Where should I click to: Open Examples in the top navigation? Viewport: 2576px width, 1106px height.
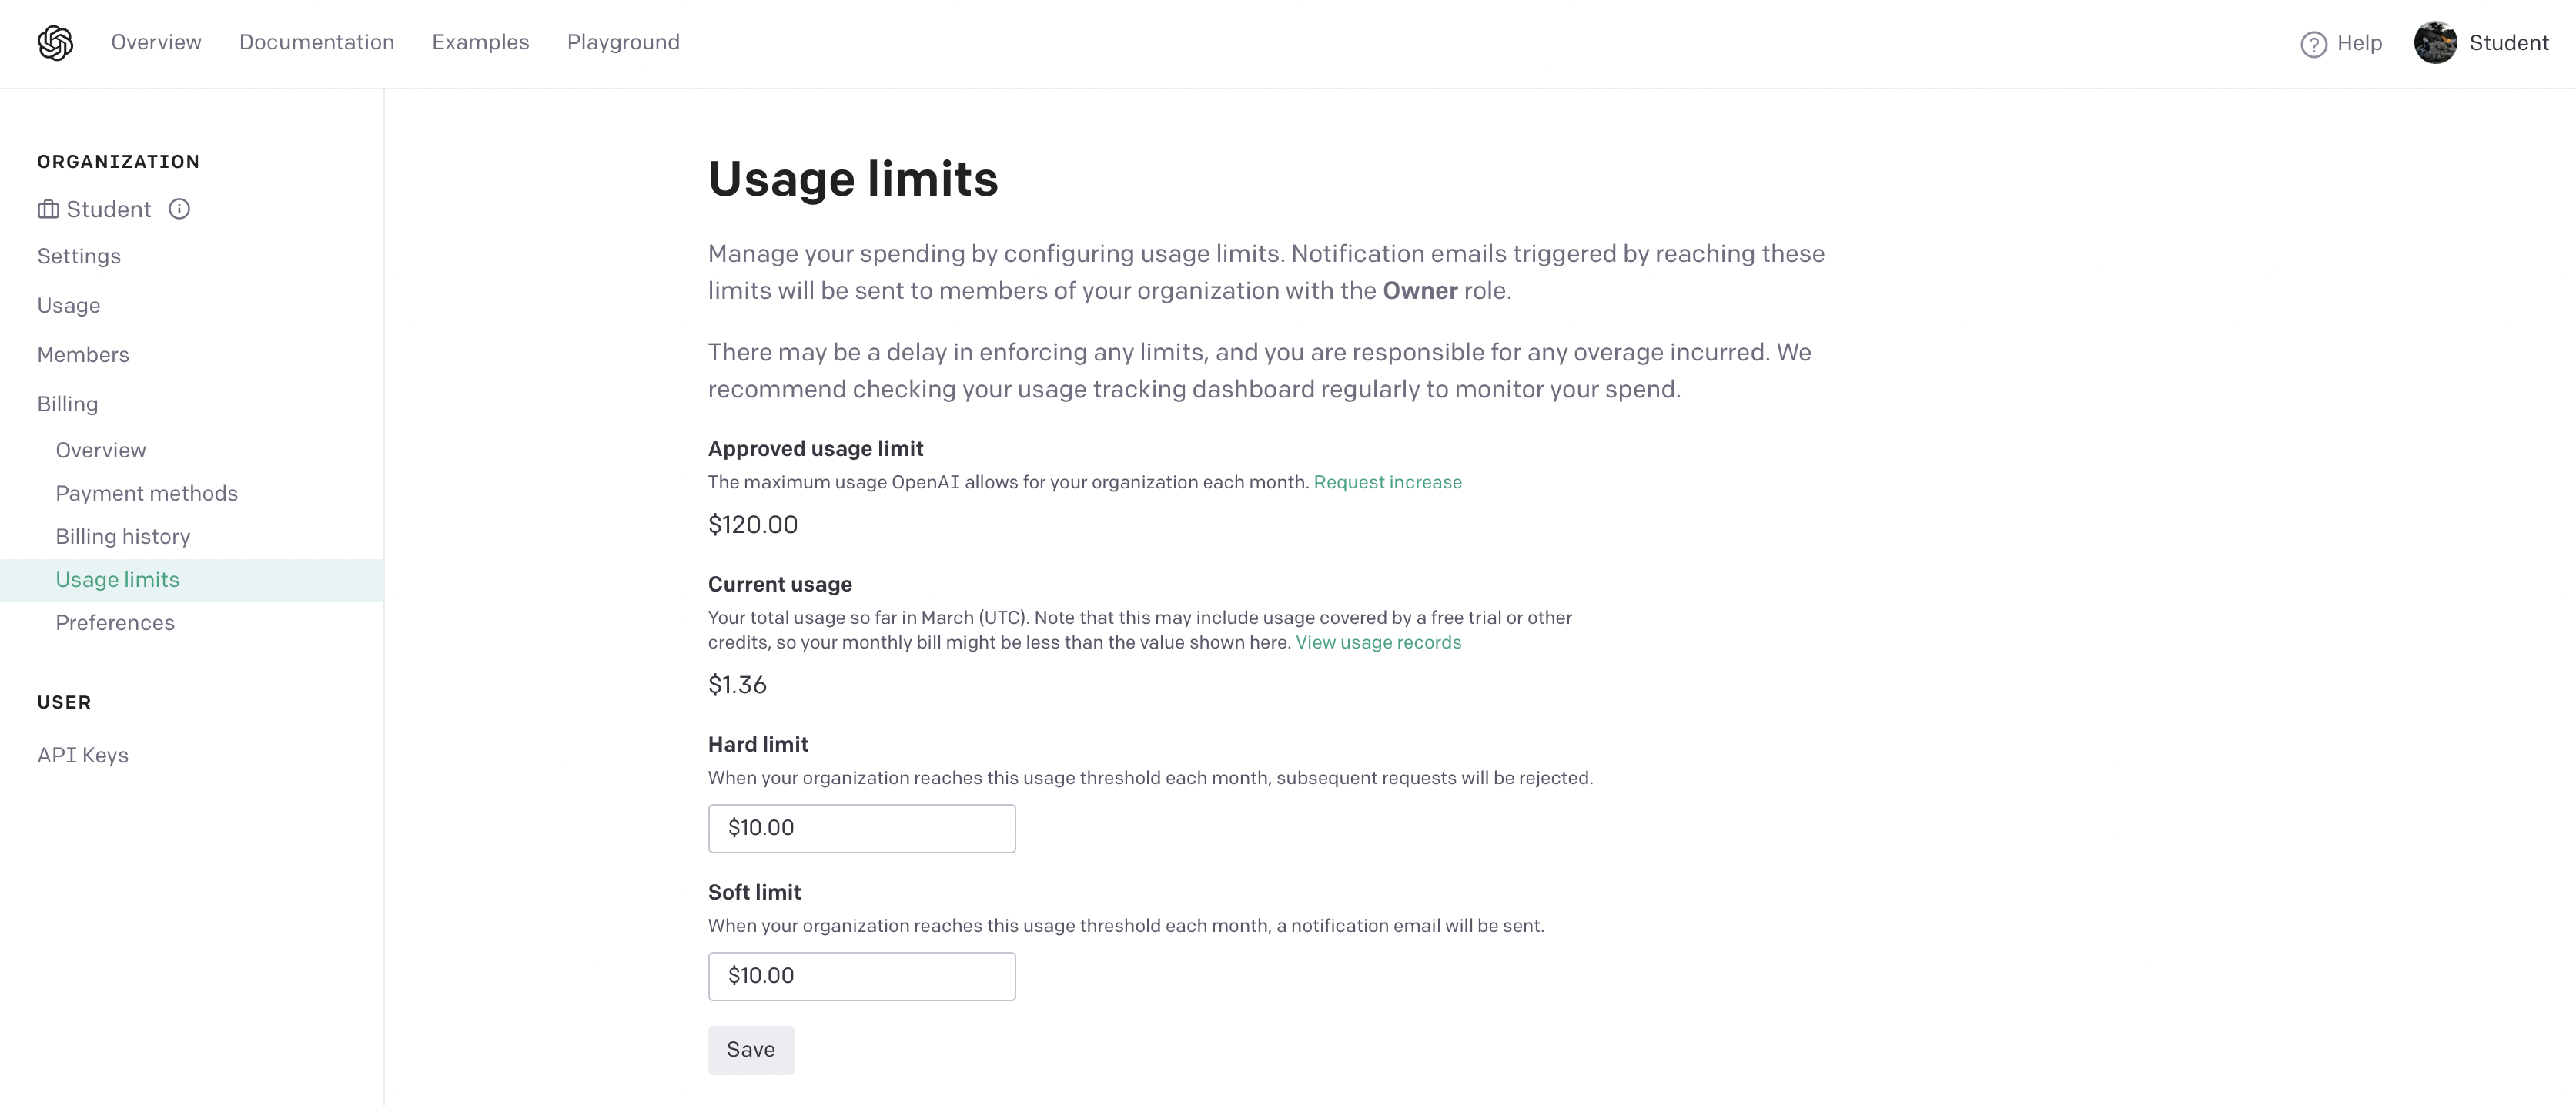480,42
